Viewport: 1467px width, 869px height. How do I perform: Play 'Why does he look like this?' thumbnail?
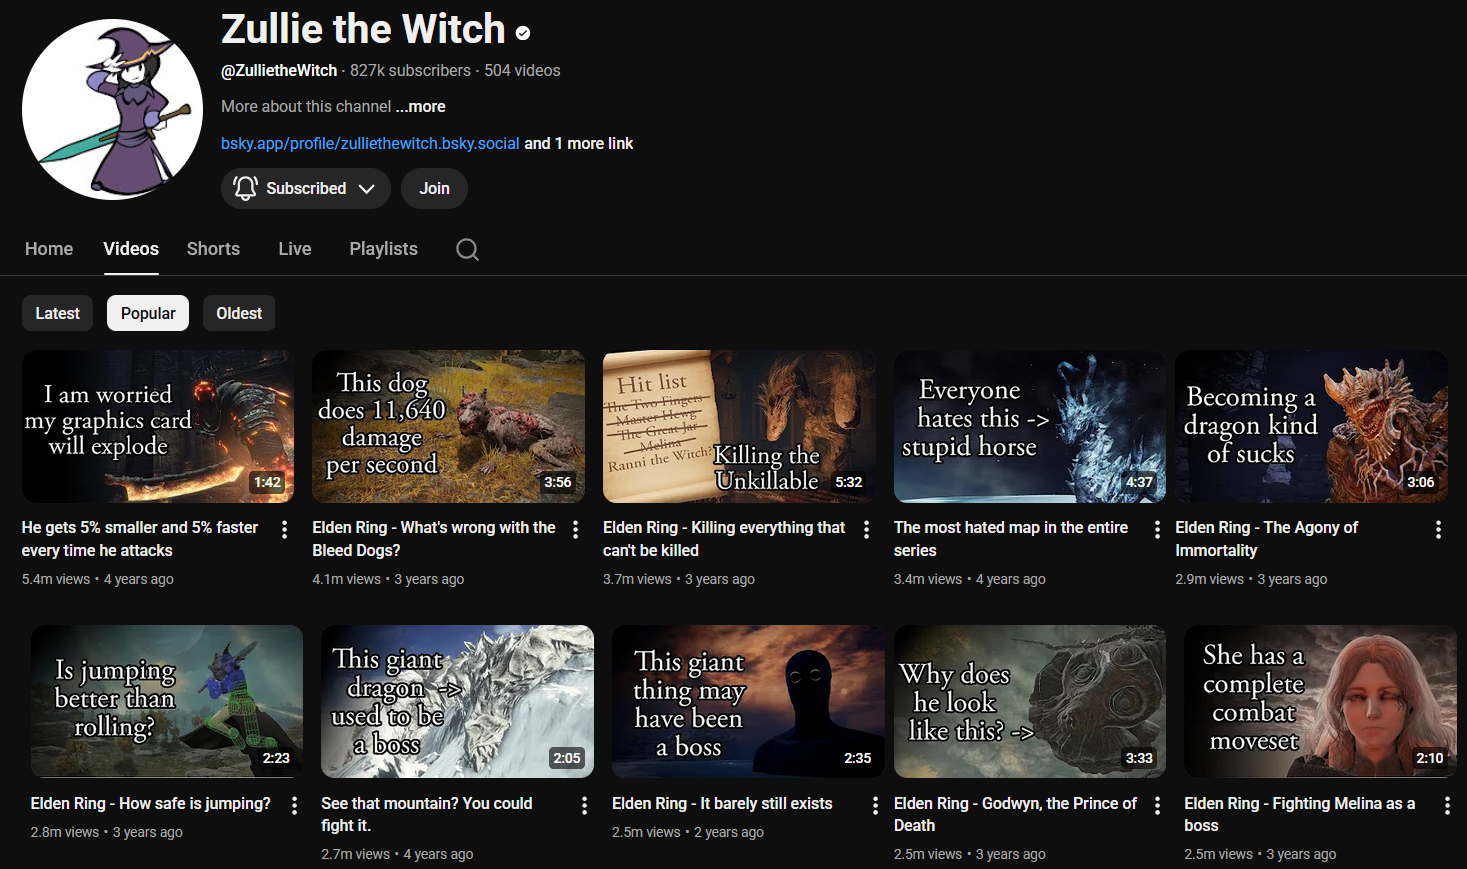[1030, 701]
